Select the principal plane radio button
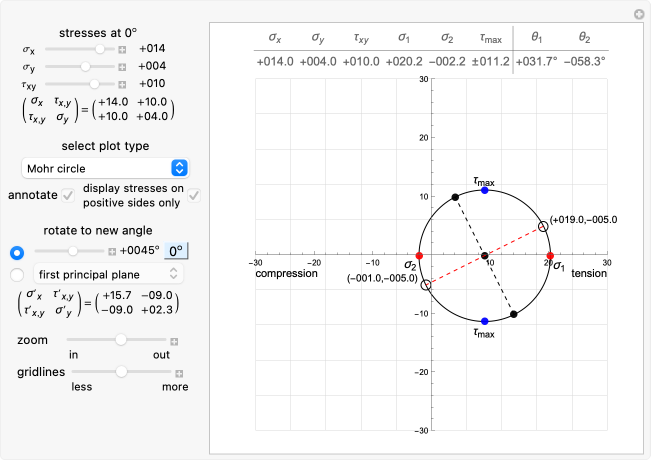This screenshot has width=651, height=461. [17, 274]
